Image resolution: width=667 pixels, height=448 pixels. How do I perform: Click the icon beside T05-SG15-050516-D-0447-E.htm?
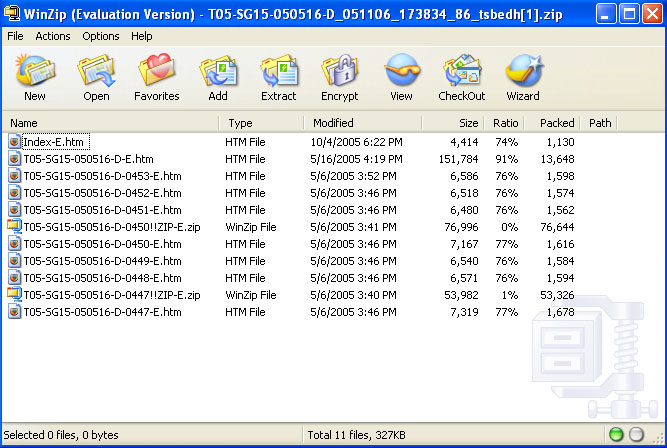click(14, 312)
